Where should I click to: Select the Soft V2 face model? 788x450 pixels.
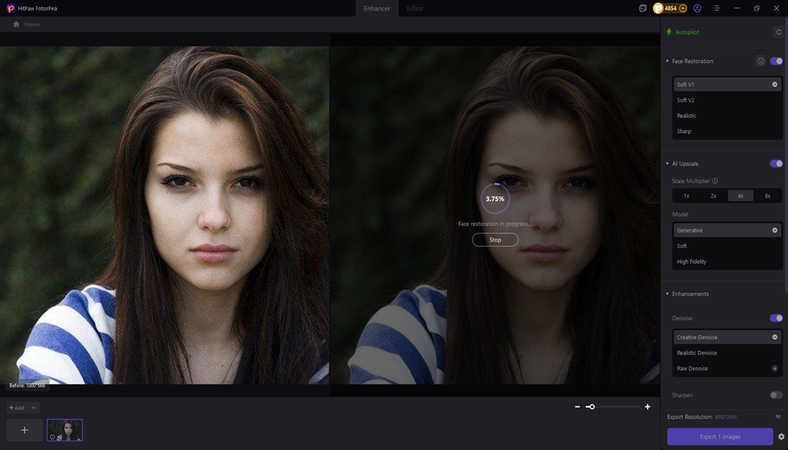pyautogui.click(x=727, y=100)
